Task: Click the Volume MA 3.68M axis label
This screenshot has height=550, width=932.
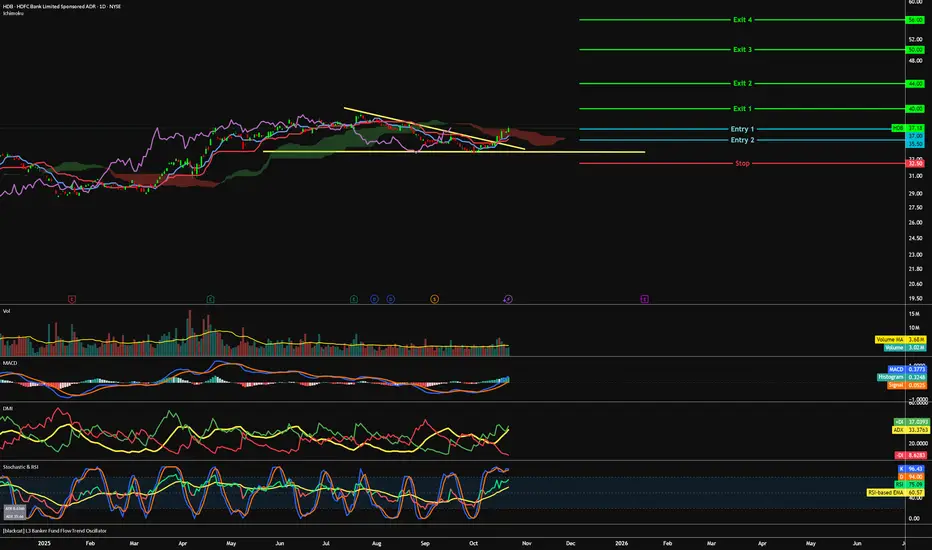Action: click(x=900, y=340)
